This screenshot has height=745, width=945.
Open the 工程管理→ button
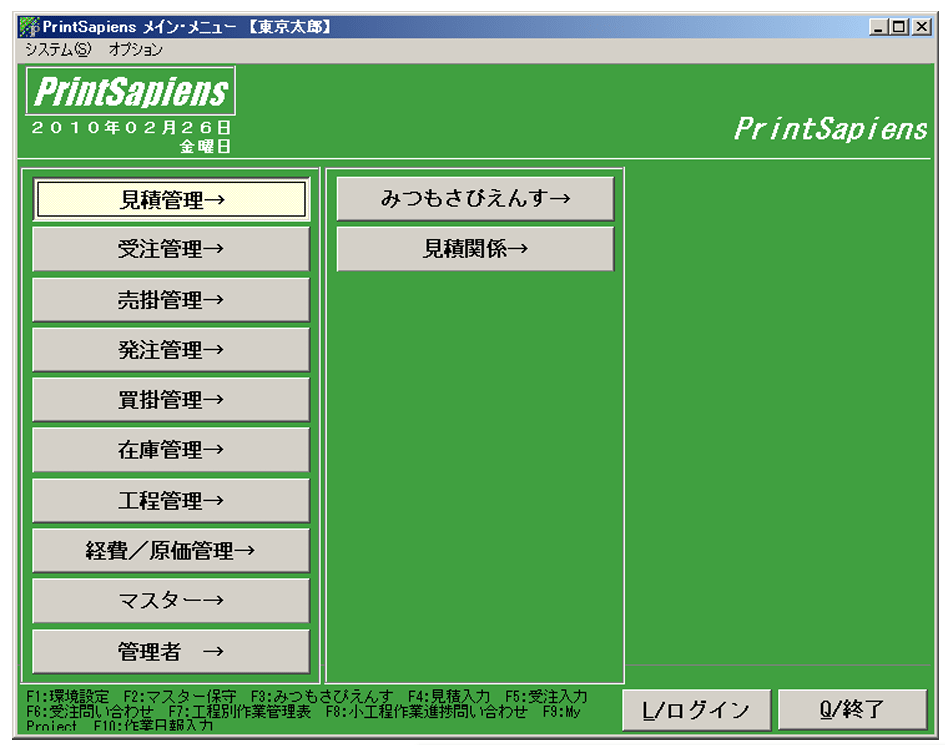pos(171,500)
